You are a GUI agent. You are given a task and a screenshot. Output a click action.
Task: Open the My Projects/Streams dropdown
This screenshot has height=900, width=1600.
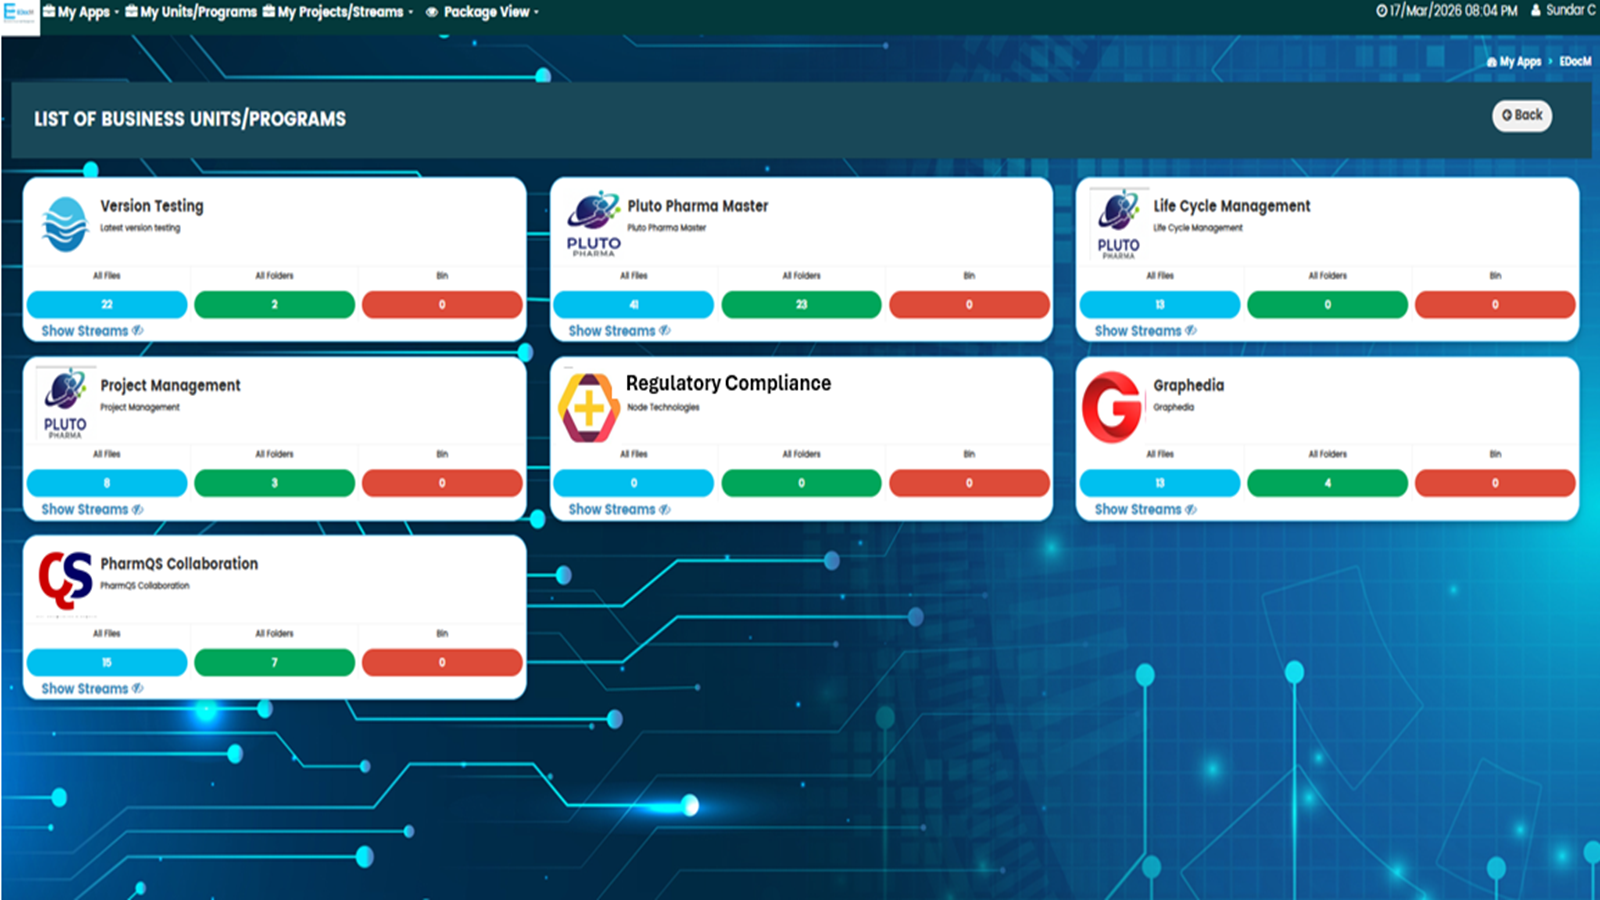338,12
